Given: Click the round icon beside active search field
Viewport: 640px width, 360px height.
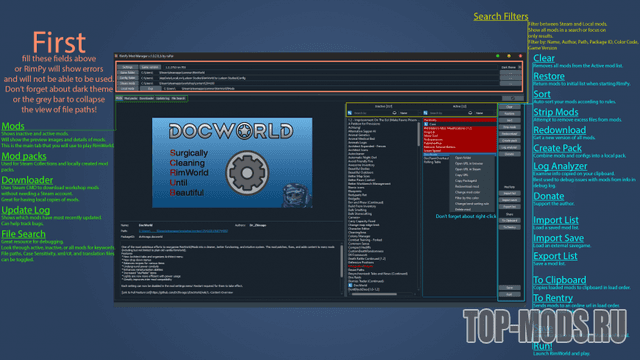Looking at the screenshot, I should click(470, 113).
